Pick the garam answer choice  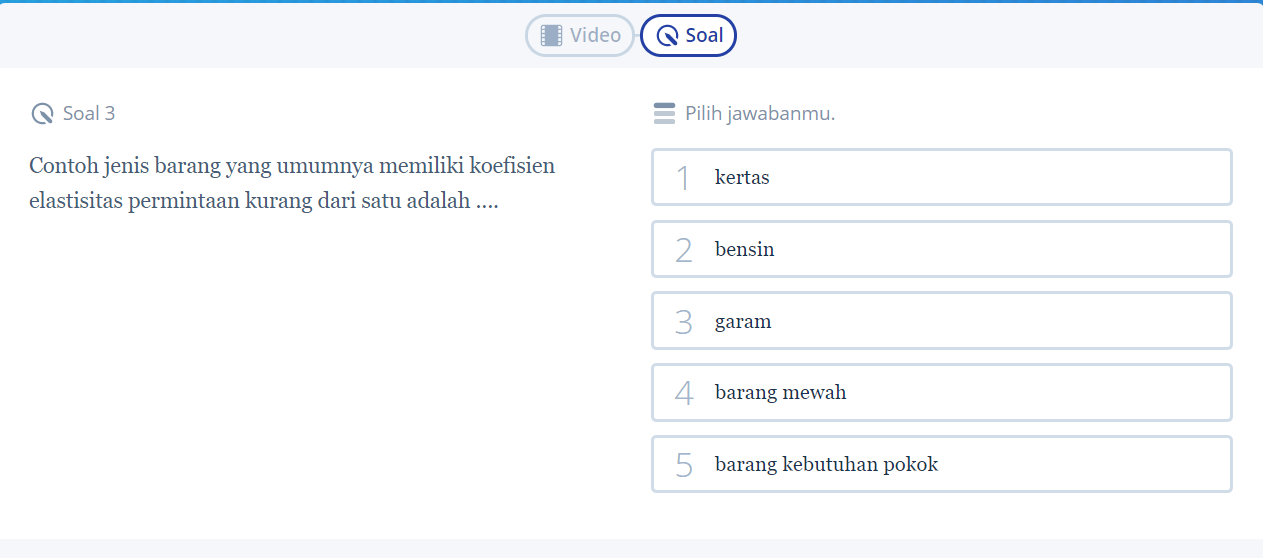[x=941, y=322]
